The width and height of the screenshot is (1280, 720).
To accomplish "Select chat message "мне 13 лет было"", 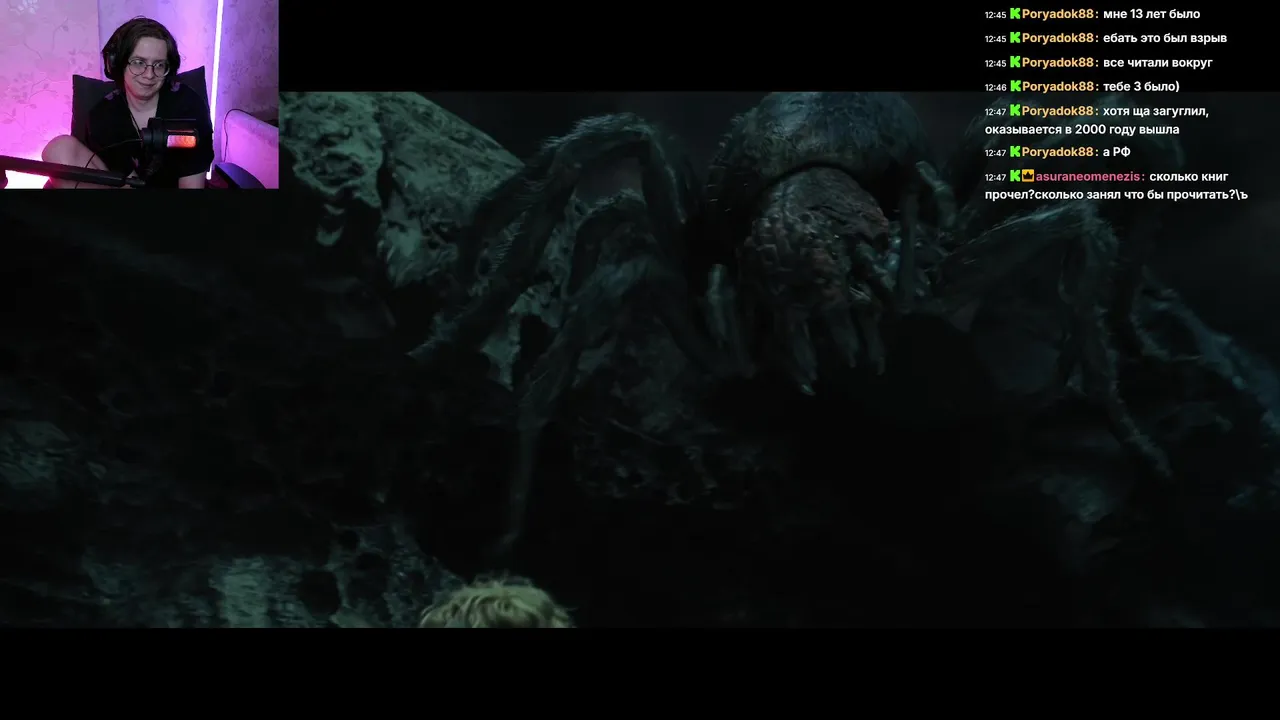I will tap(1151, 14).
